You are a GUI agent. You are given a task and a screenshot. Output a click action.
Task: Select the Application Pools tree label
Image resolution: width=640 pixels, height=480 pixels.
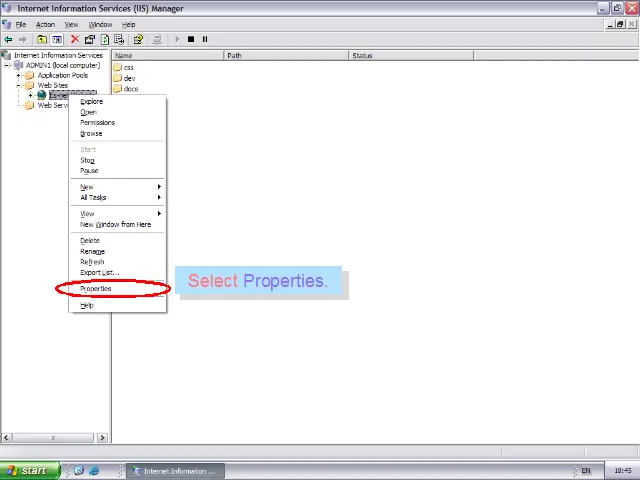point(63,75)
